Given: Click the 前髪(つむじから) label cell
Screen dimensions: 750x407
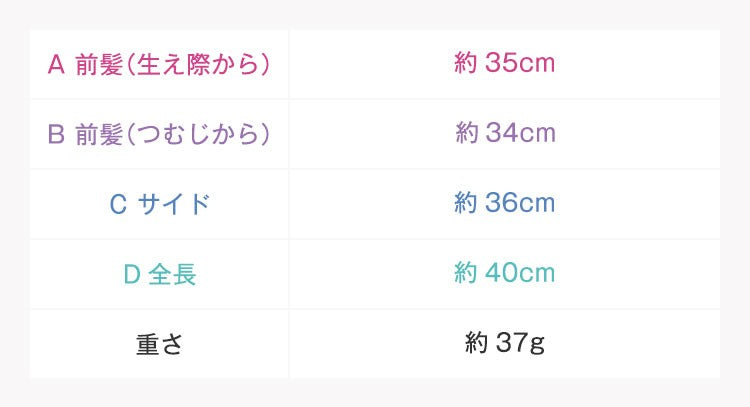Looking at the screenshot, I should [x=159, y=134].
